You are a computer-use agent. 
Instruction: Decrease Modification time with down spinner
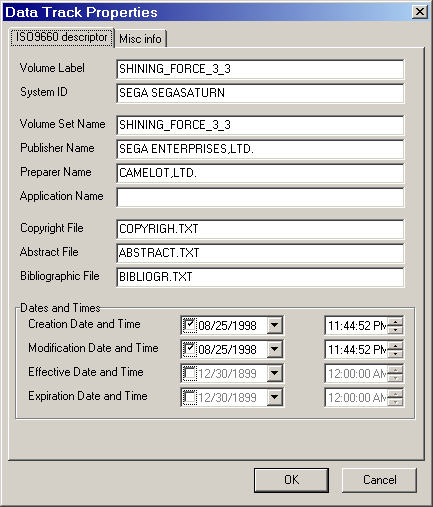tap(395, 353)
